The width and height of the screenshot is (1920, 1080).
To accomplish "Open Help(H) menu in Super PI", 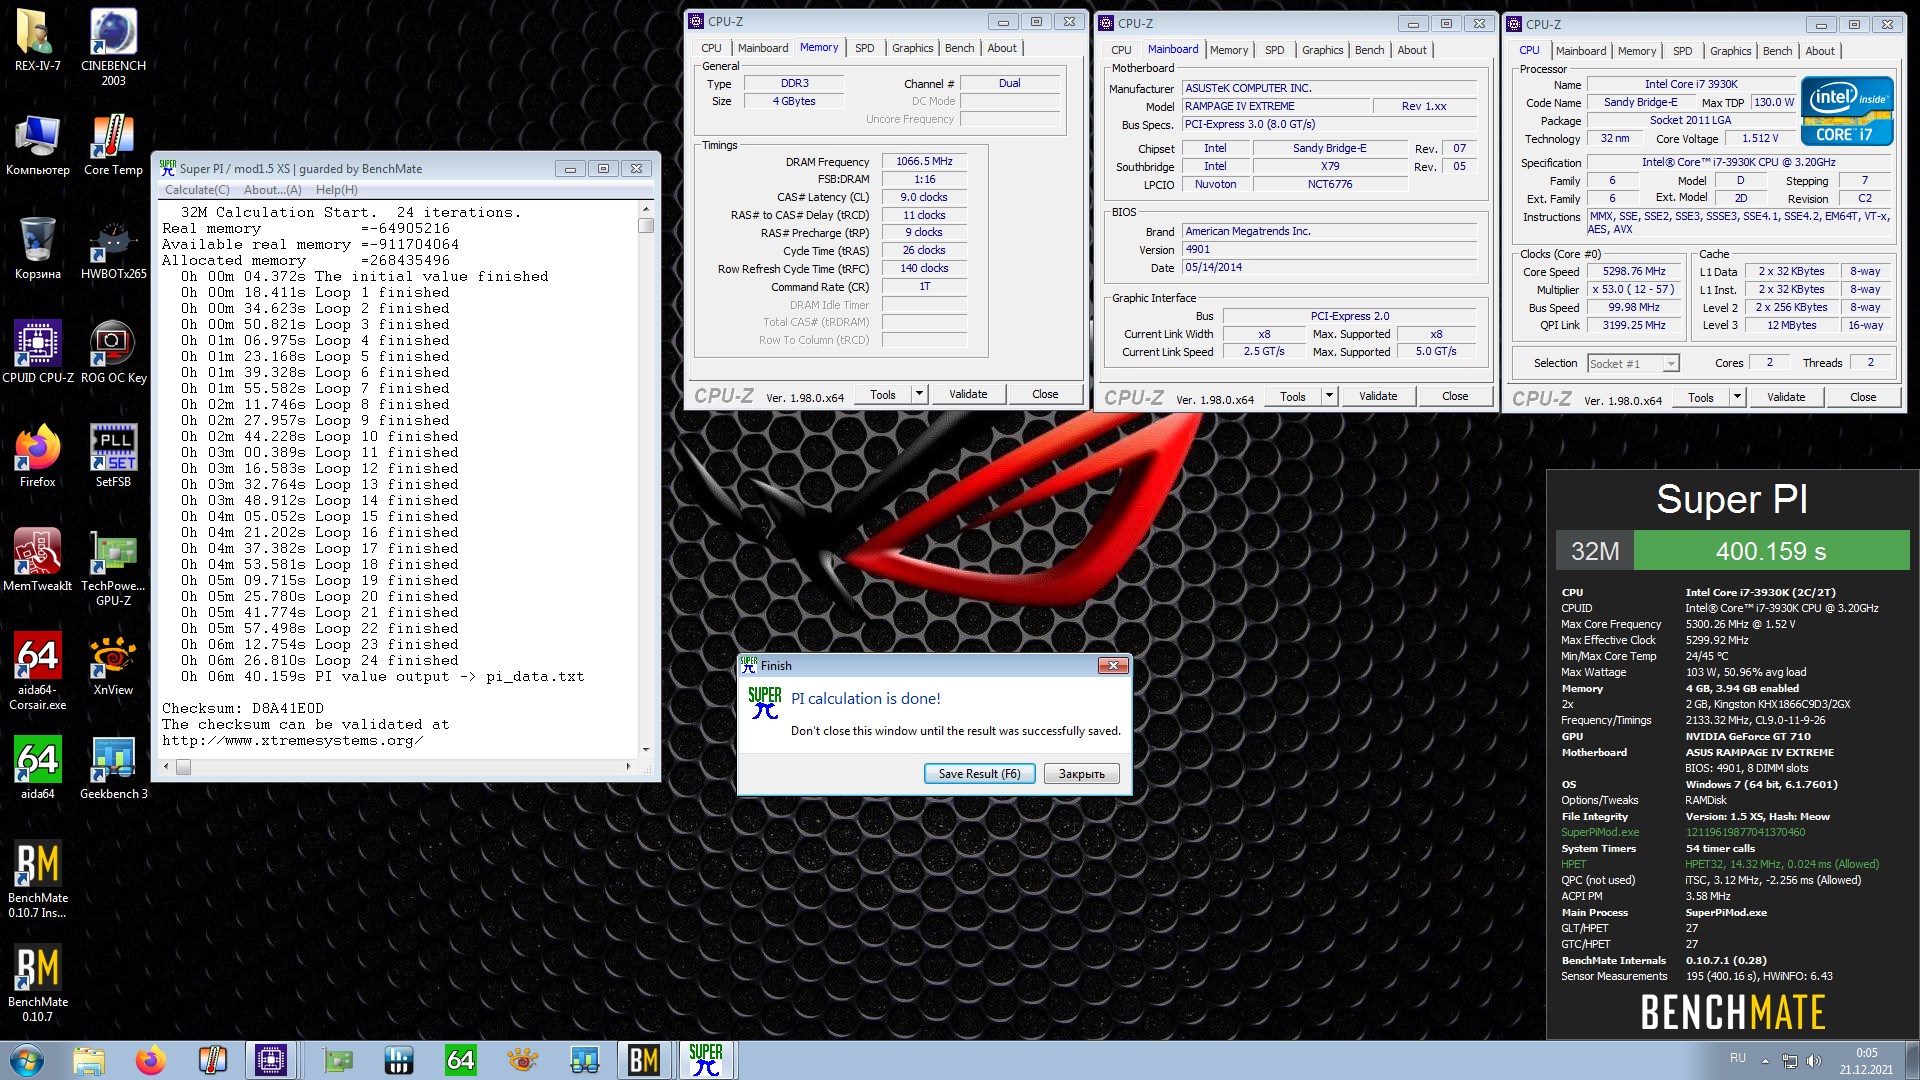I will point(337,190).
